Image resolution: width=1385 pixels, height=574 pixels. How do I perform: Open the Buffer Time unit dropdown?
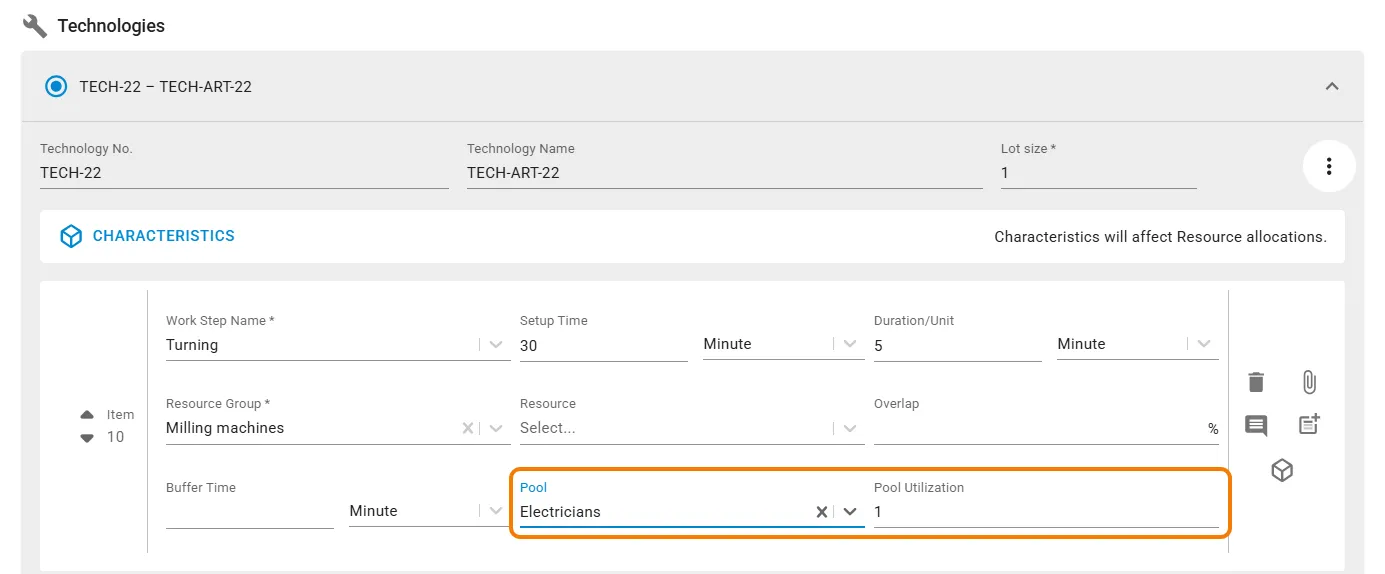coord(496,511)
